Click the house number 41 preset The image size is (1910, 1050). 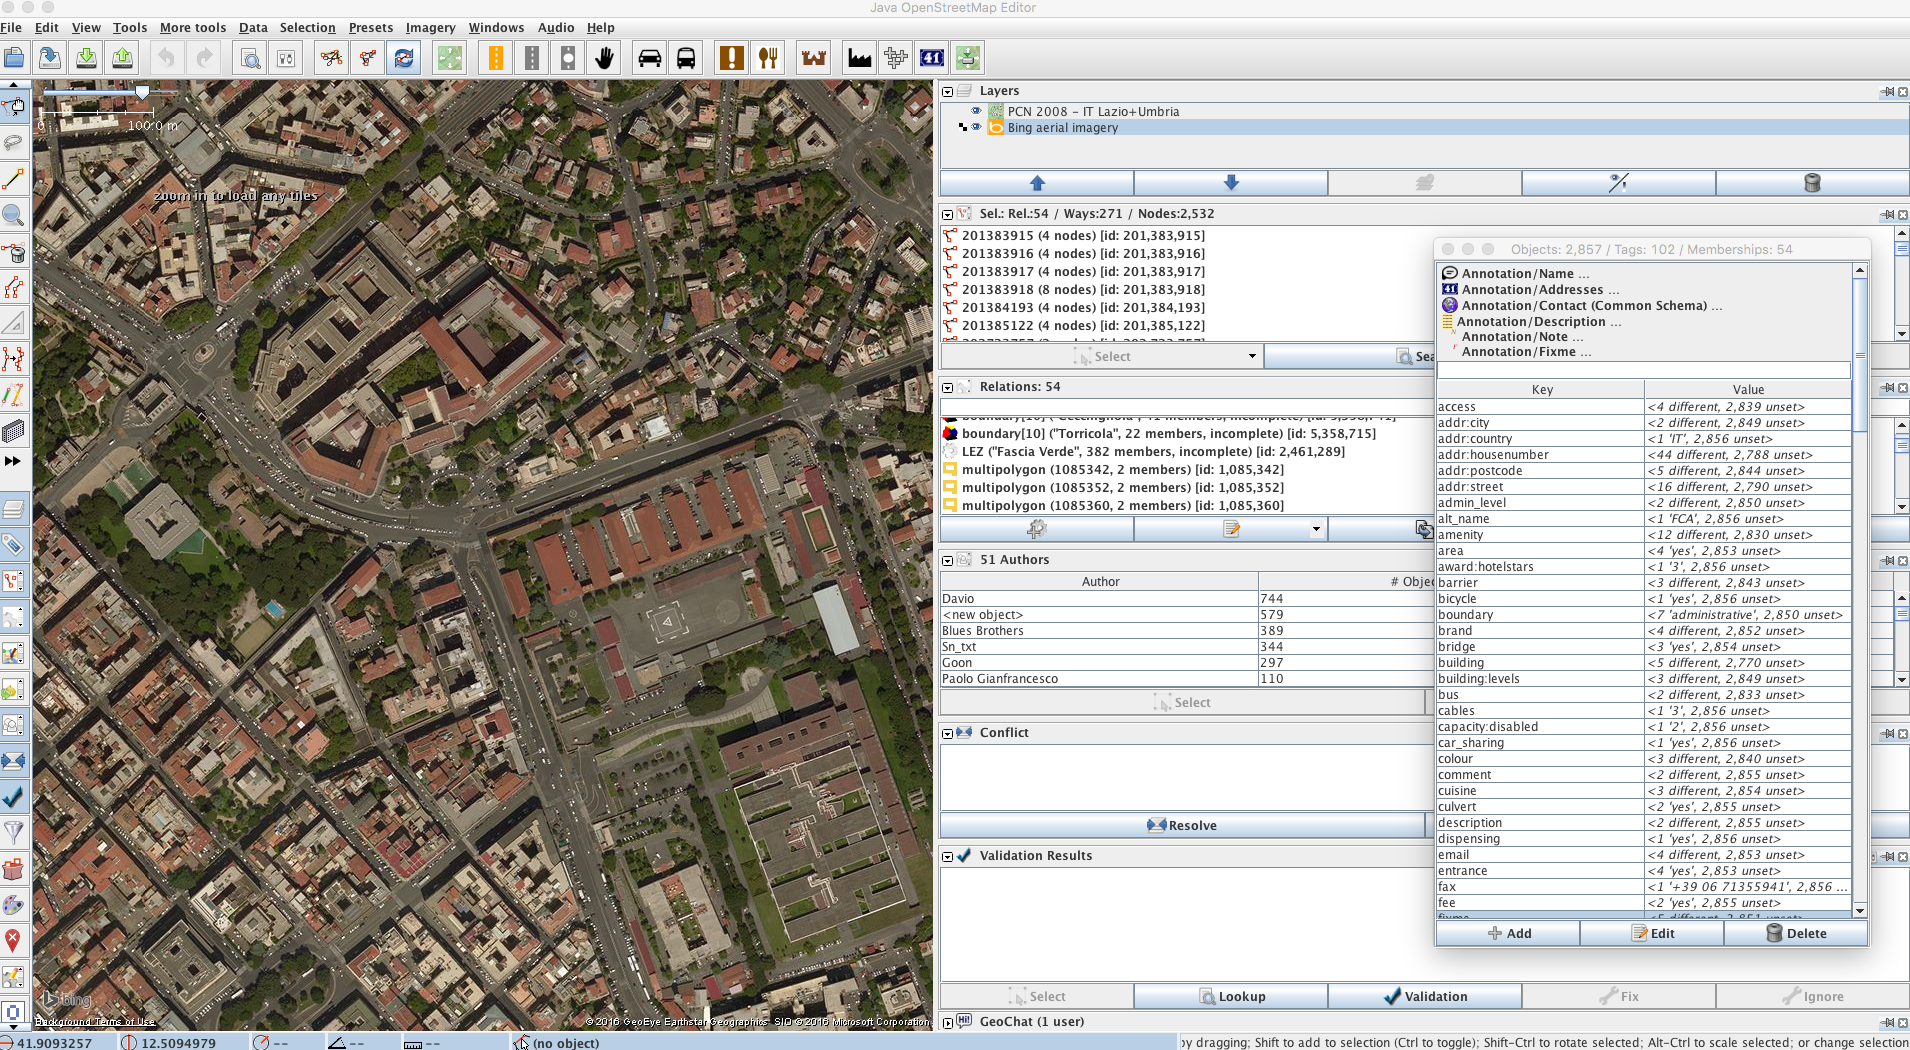pyautogui.click(x=932, y=58)
